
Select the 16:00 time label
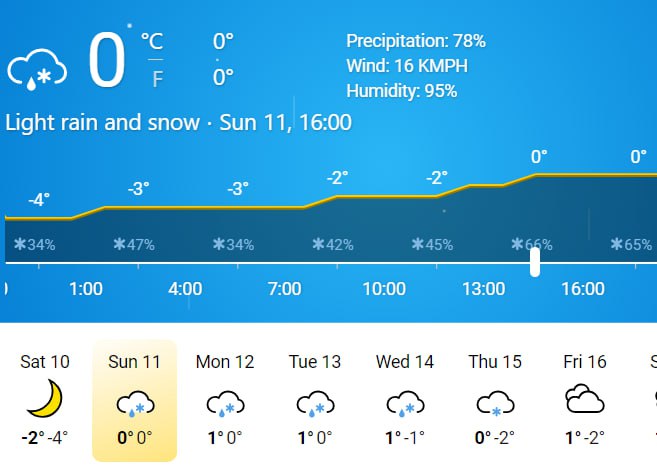pos(583,289)
